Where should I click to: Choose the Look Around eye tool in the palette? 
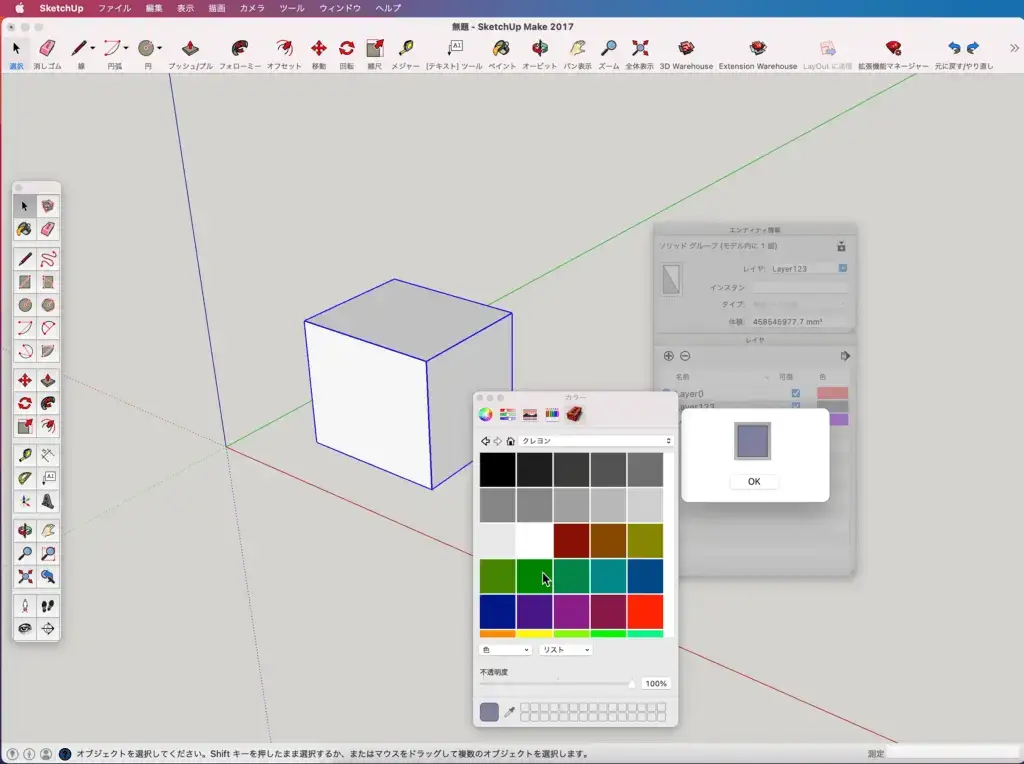(25, 629)
